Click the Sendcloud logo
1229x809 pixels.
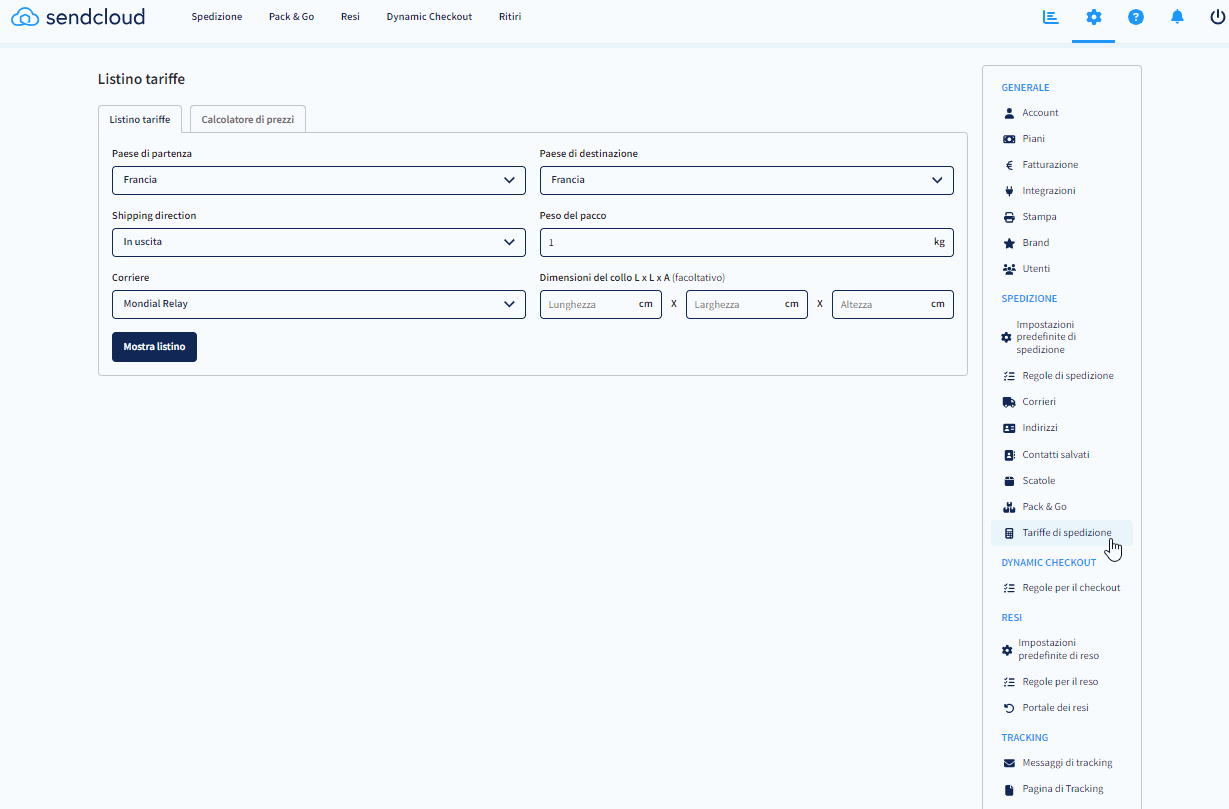[78, 17]
